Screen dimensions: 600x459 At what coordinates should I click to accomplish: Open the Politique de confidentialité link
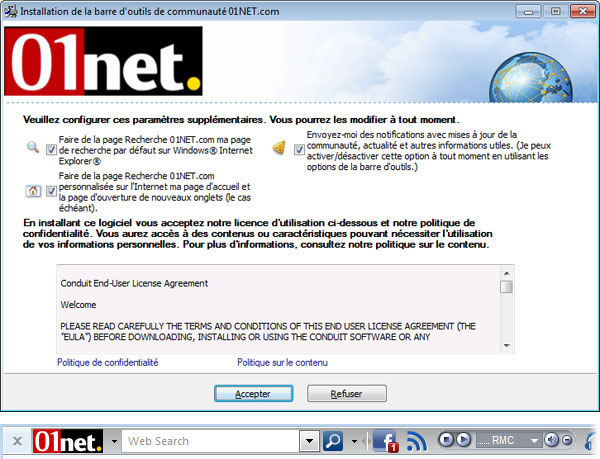tap(108, 362)
